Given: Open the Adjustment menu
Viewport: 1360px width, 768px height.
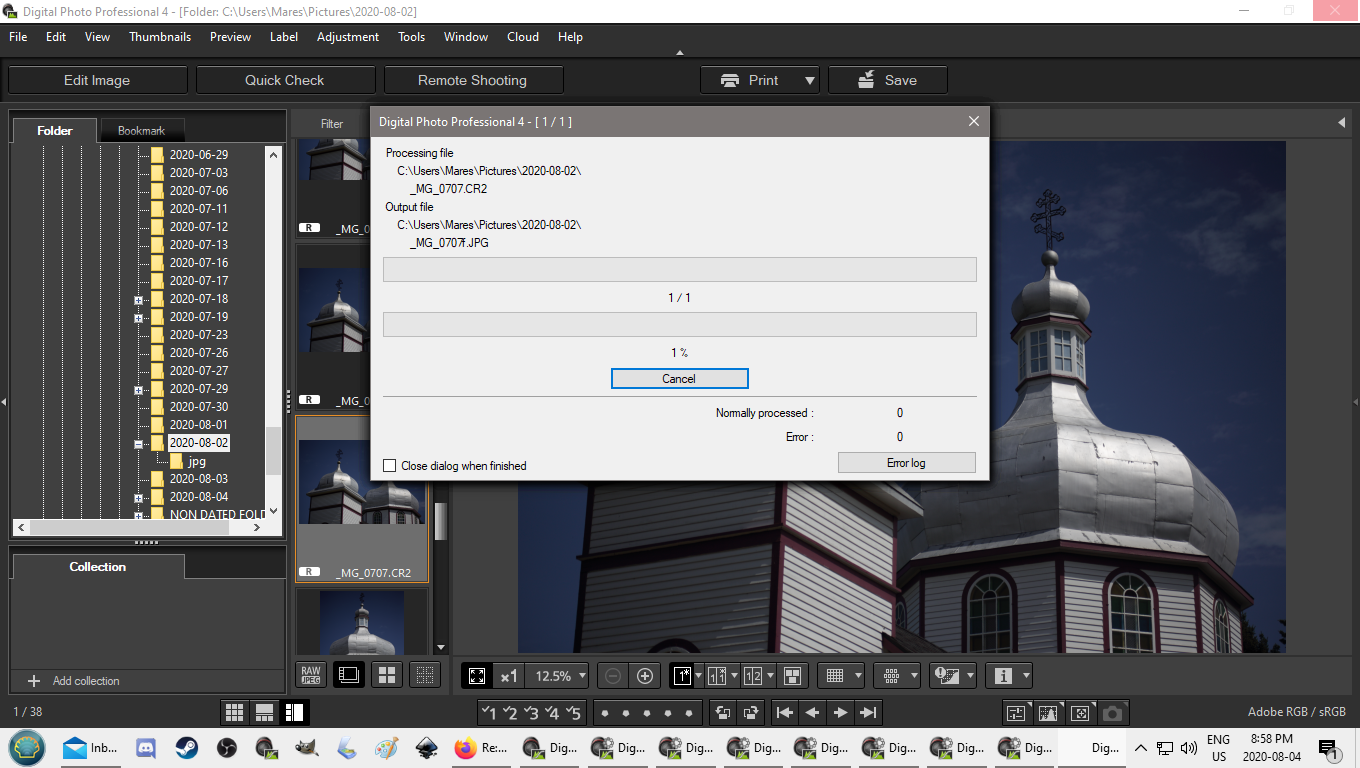Looking at the screenshot, I should point(347,37).
